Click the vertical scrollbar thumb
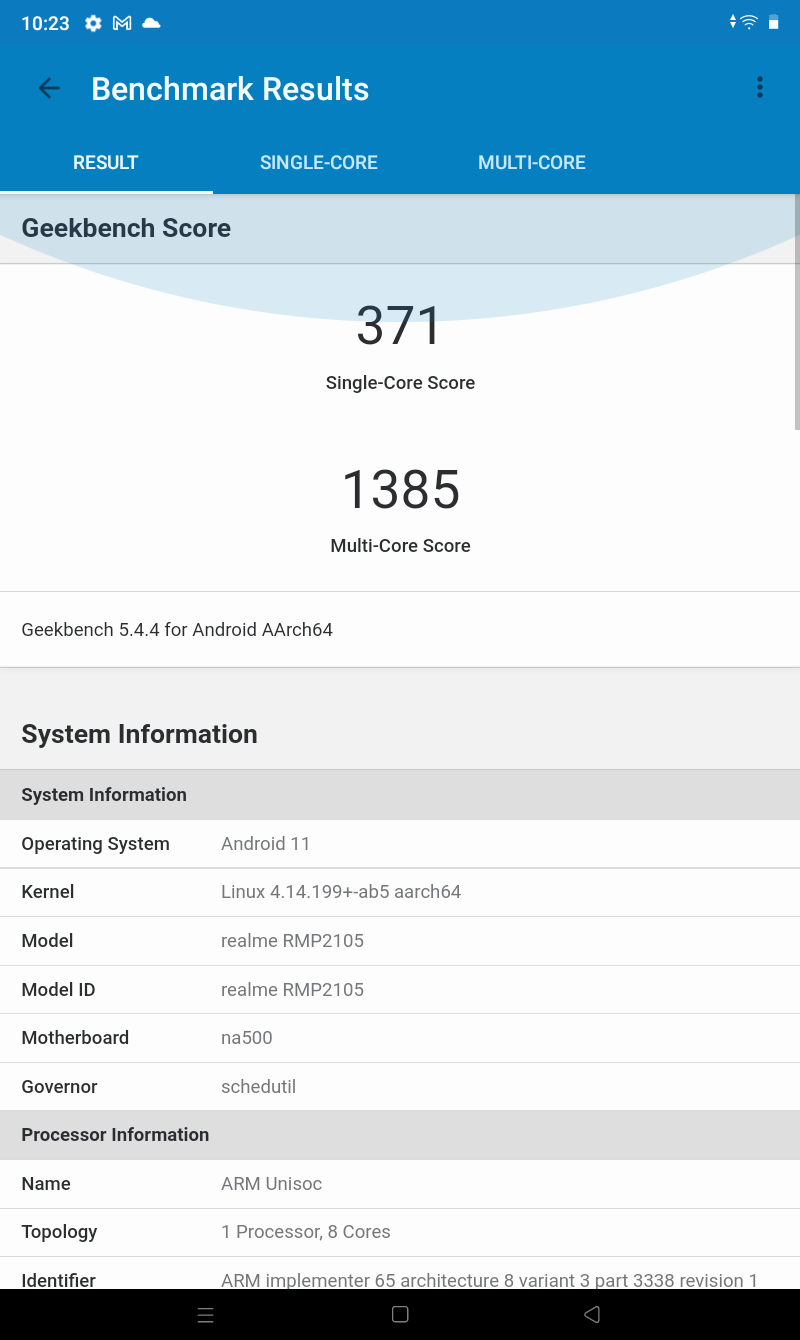This screenshot has width=800, height=1340. [x=796, y=312]
